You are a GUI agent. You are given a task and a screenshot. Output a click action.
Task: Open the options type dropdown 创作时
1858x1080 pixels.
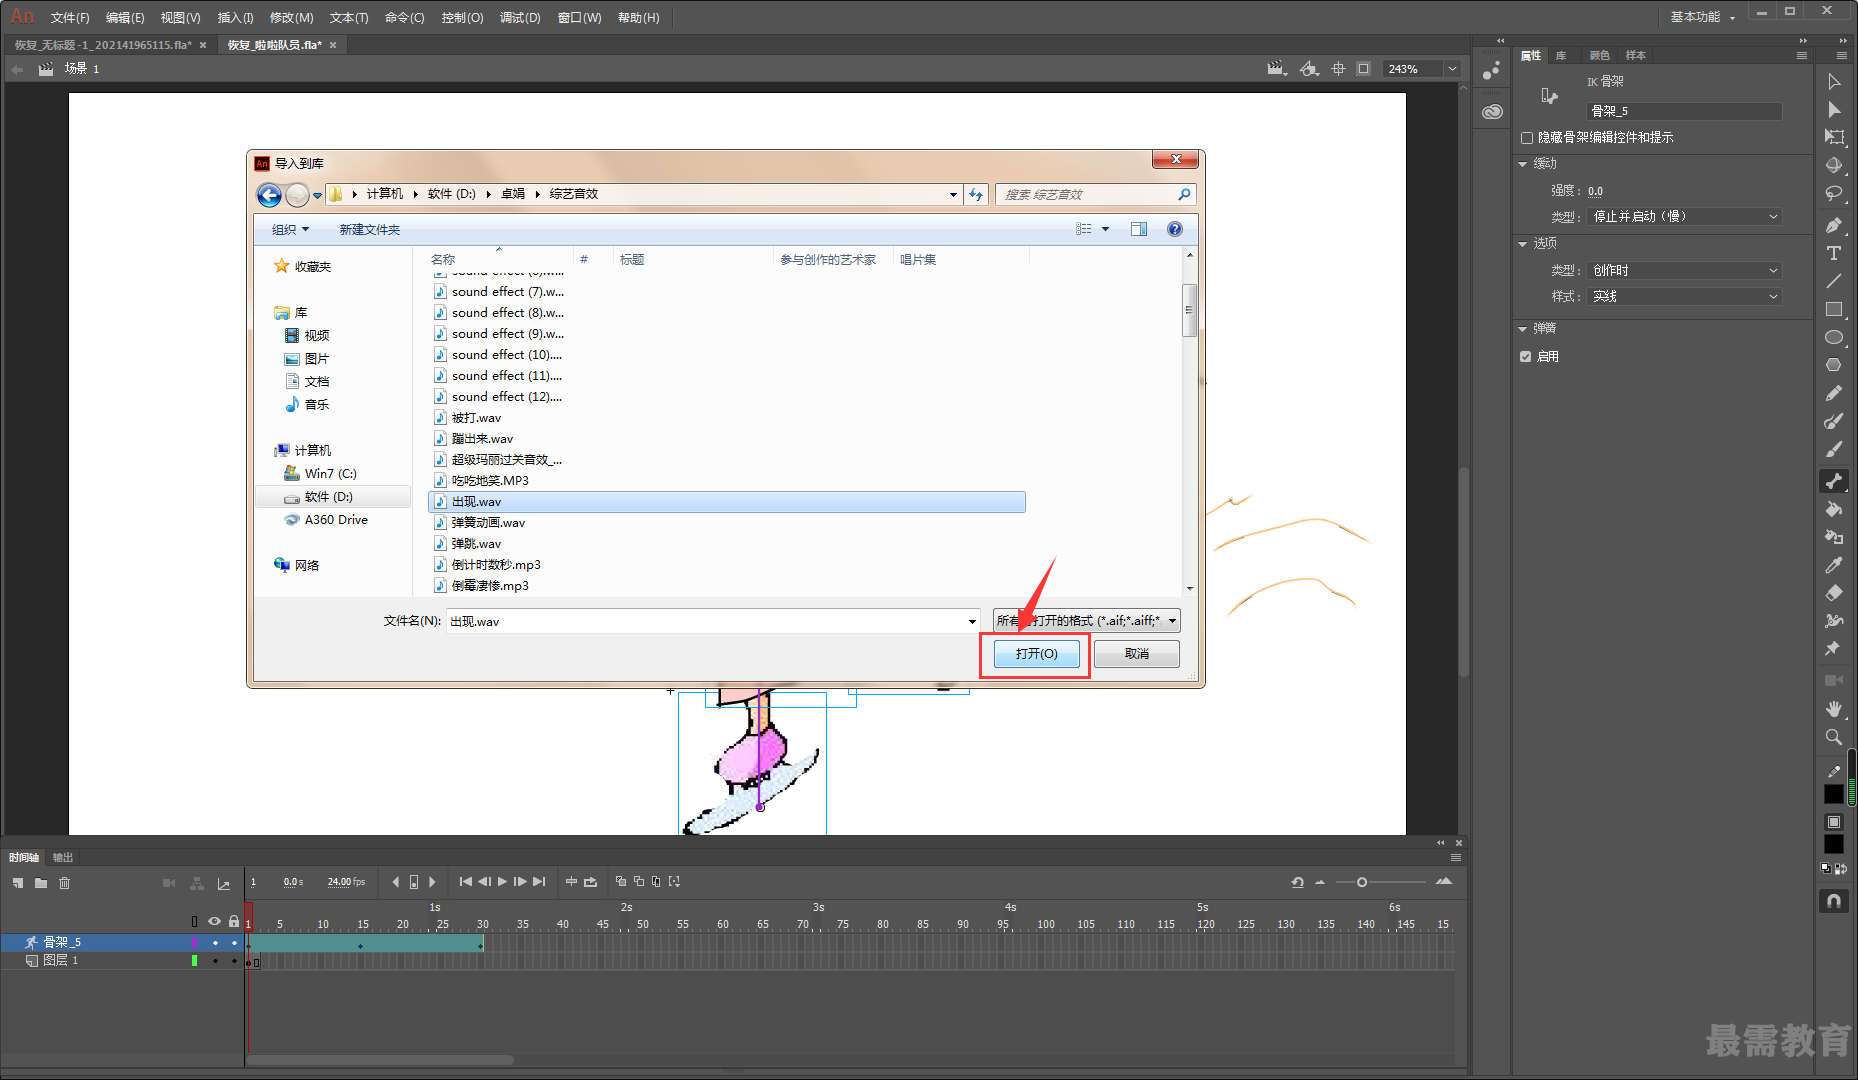(x=1685, y=271)
